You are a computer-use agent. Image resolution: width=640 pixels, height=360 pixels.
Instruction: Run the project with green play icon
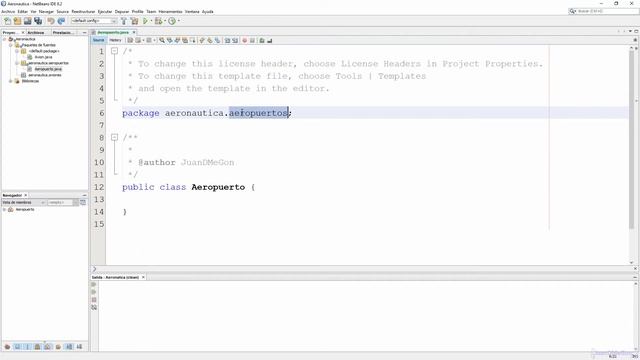(x=145, y=21)
